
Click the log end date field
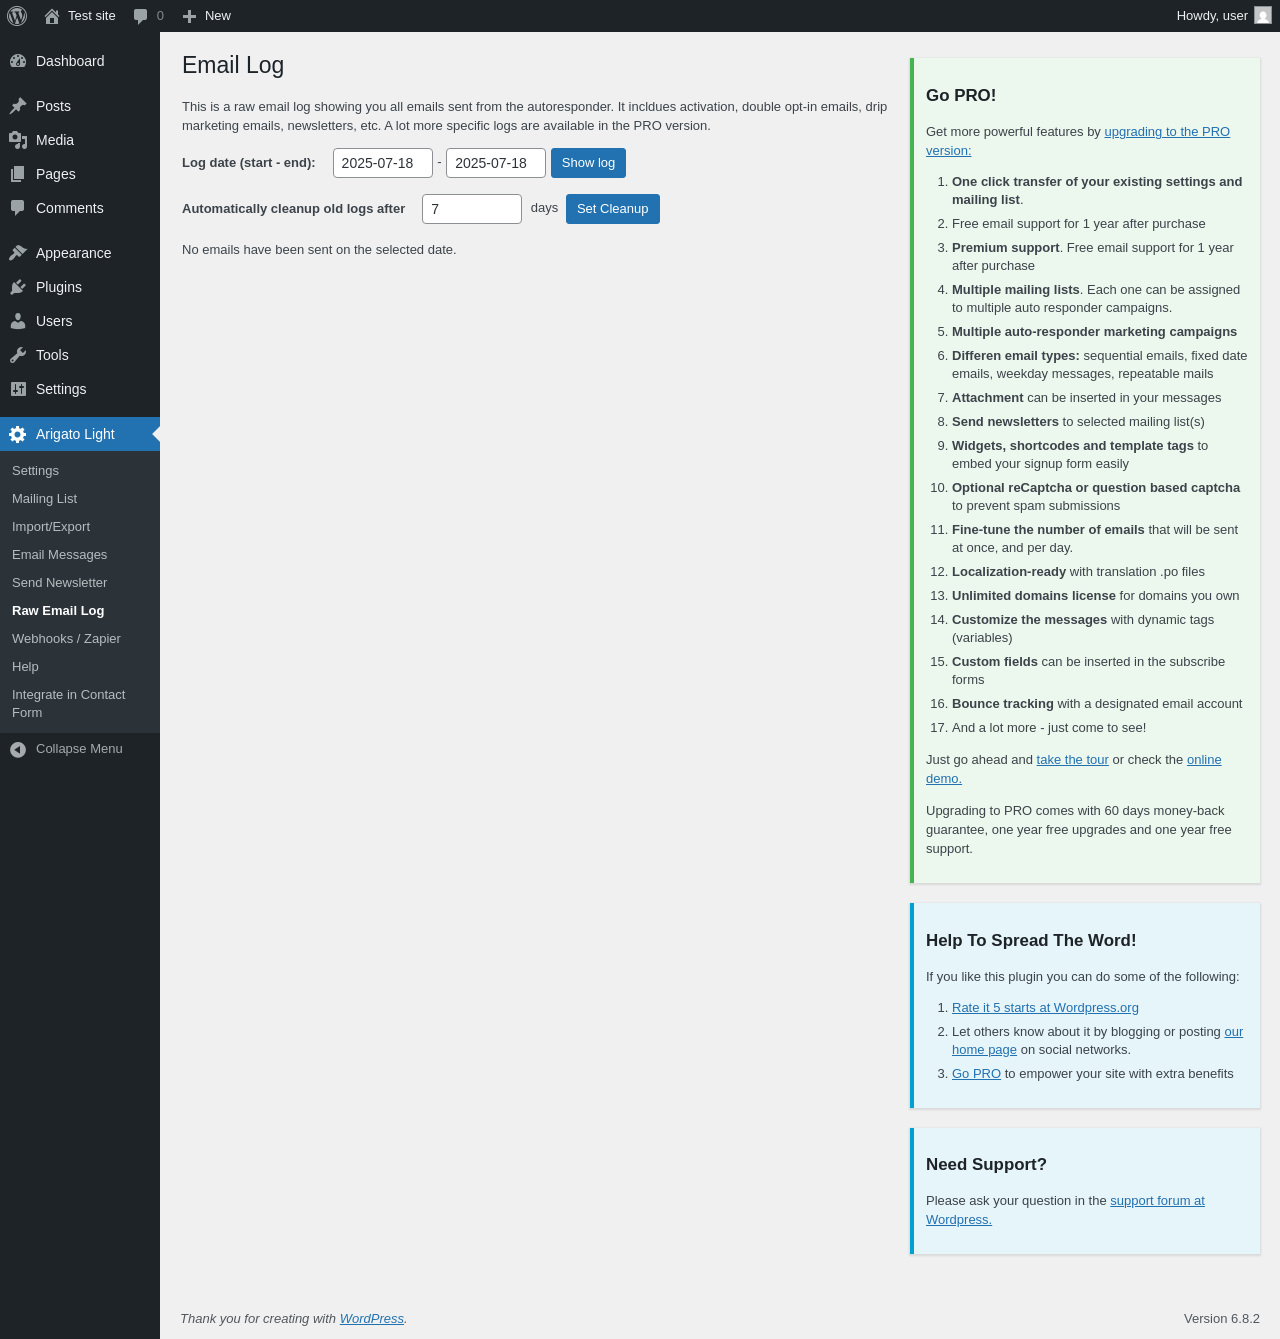496,163
